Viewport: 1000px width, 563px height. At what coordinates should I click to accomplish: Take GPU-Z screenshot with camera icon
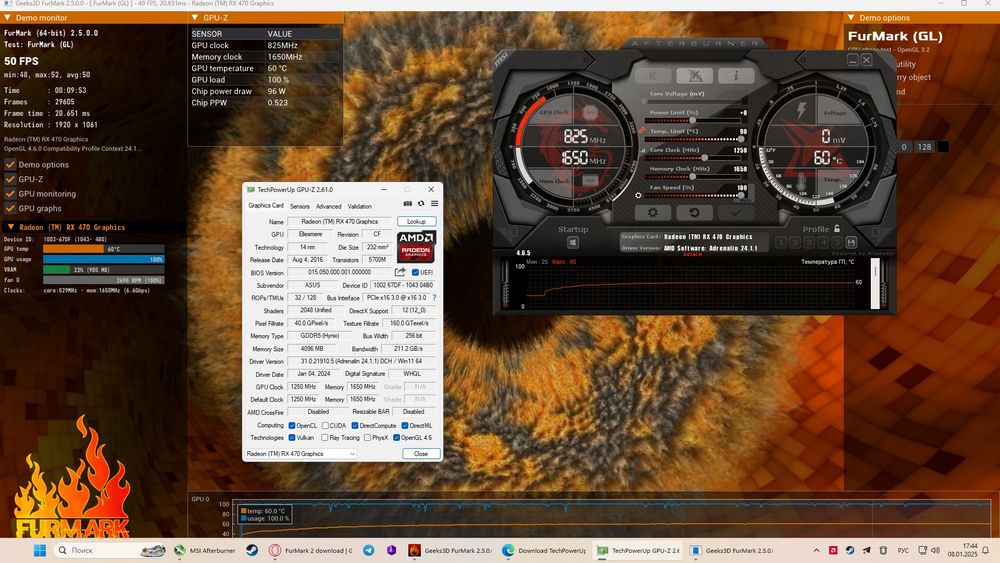408,203
